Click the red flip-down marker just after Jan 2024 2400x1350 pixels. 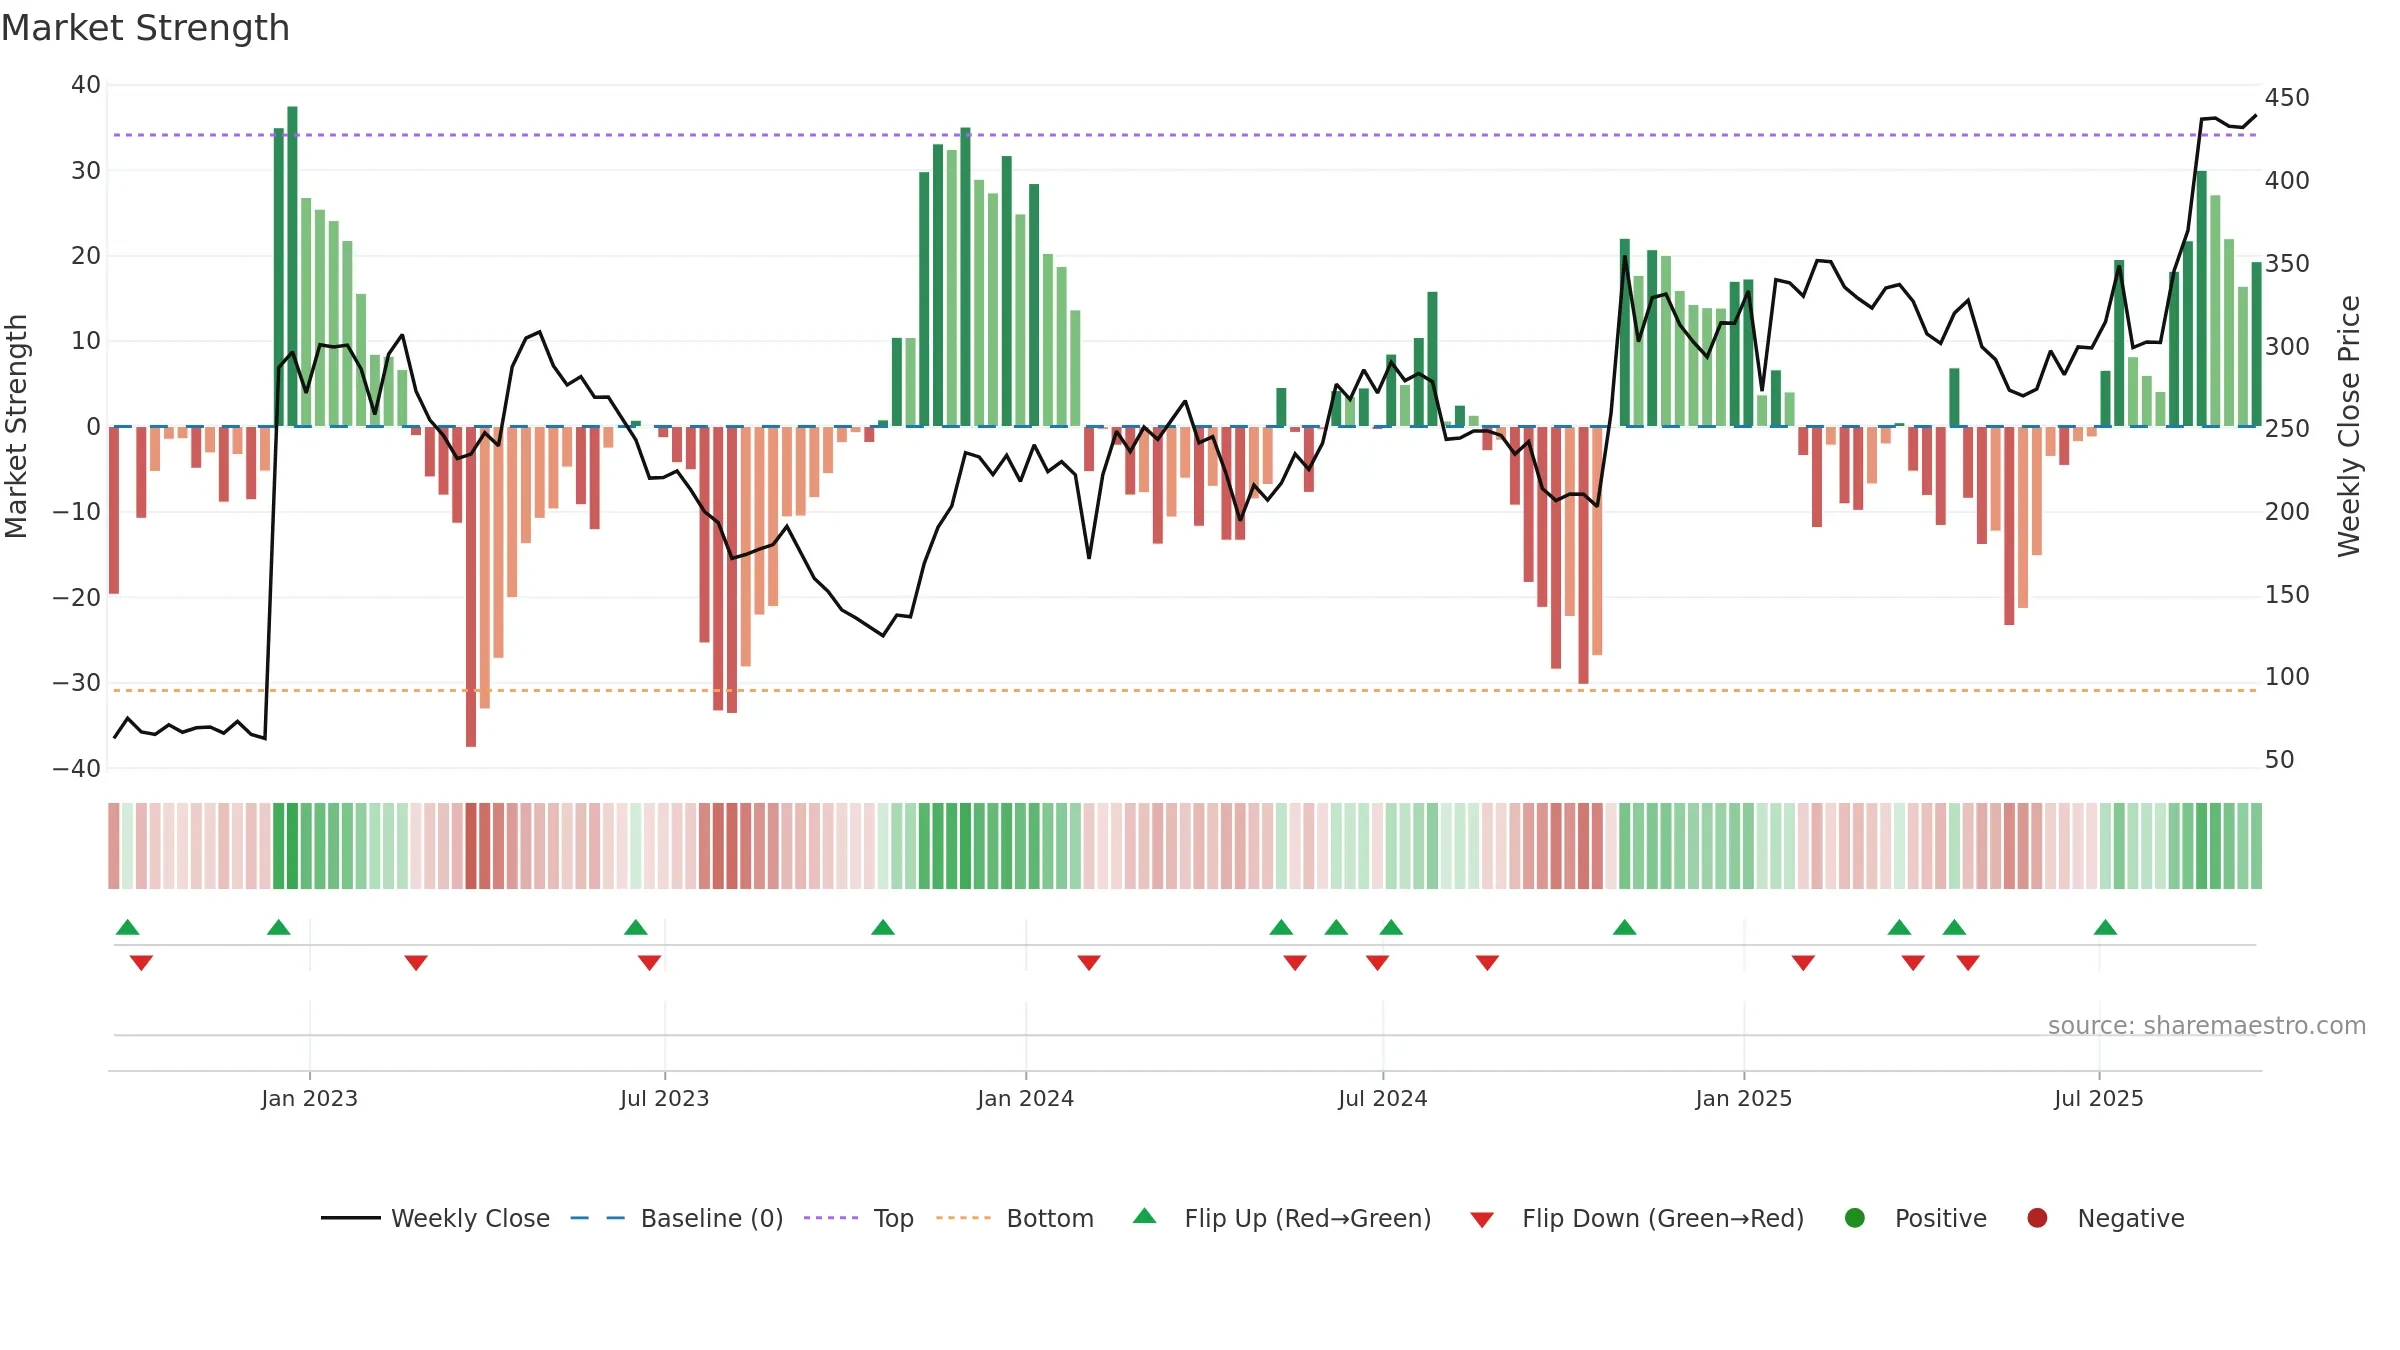1089,963
